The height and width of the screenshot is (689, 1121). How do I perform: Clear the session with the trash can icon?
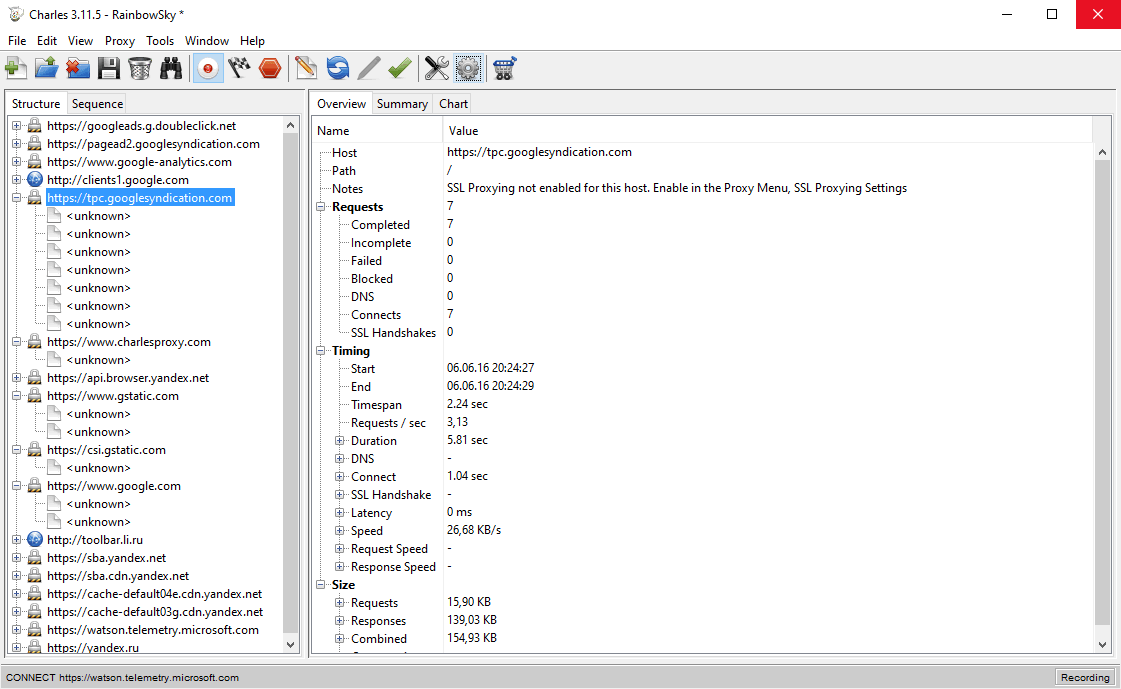pyautogui.click(x=139, y=69)
